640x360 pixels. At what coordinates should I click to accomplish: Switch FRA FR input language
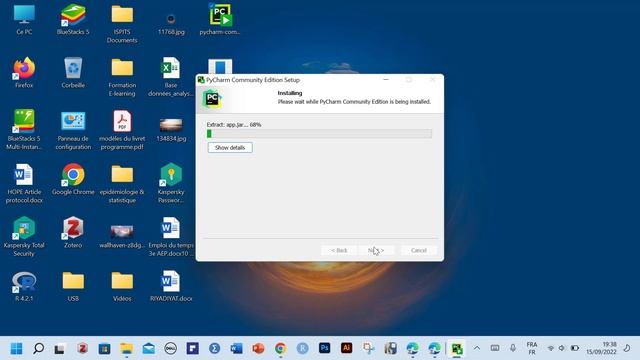click(532, 348)
